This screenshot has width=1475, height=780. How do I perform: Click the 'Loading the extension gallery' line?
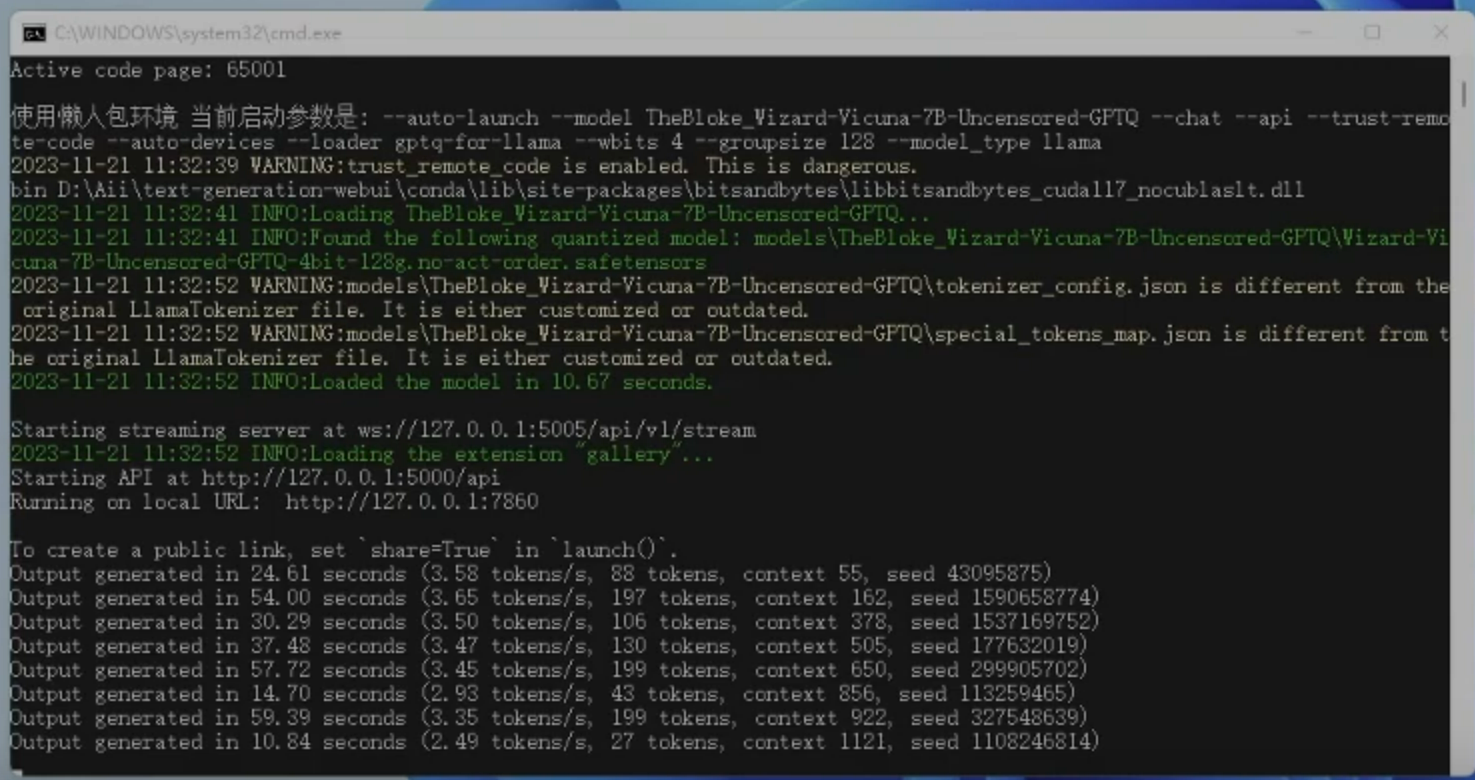[x=362, y=454]
